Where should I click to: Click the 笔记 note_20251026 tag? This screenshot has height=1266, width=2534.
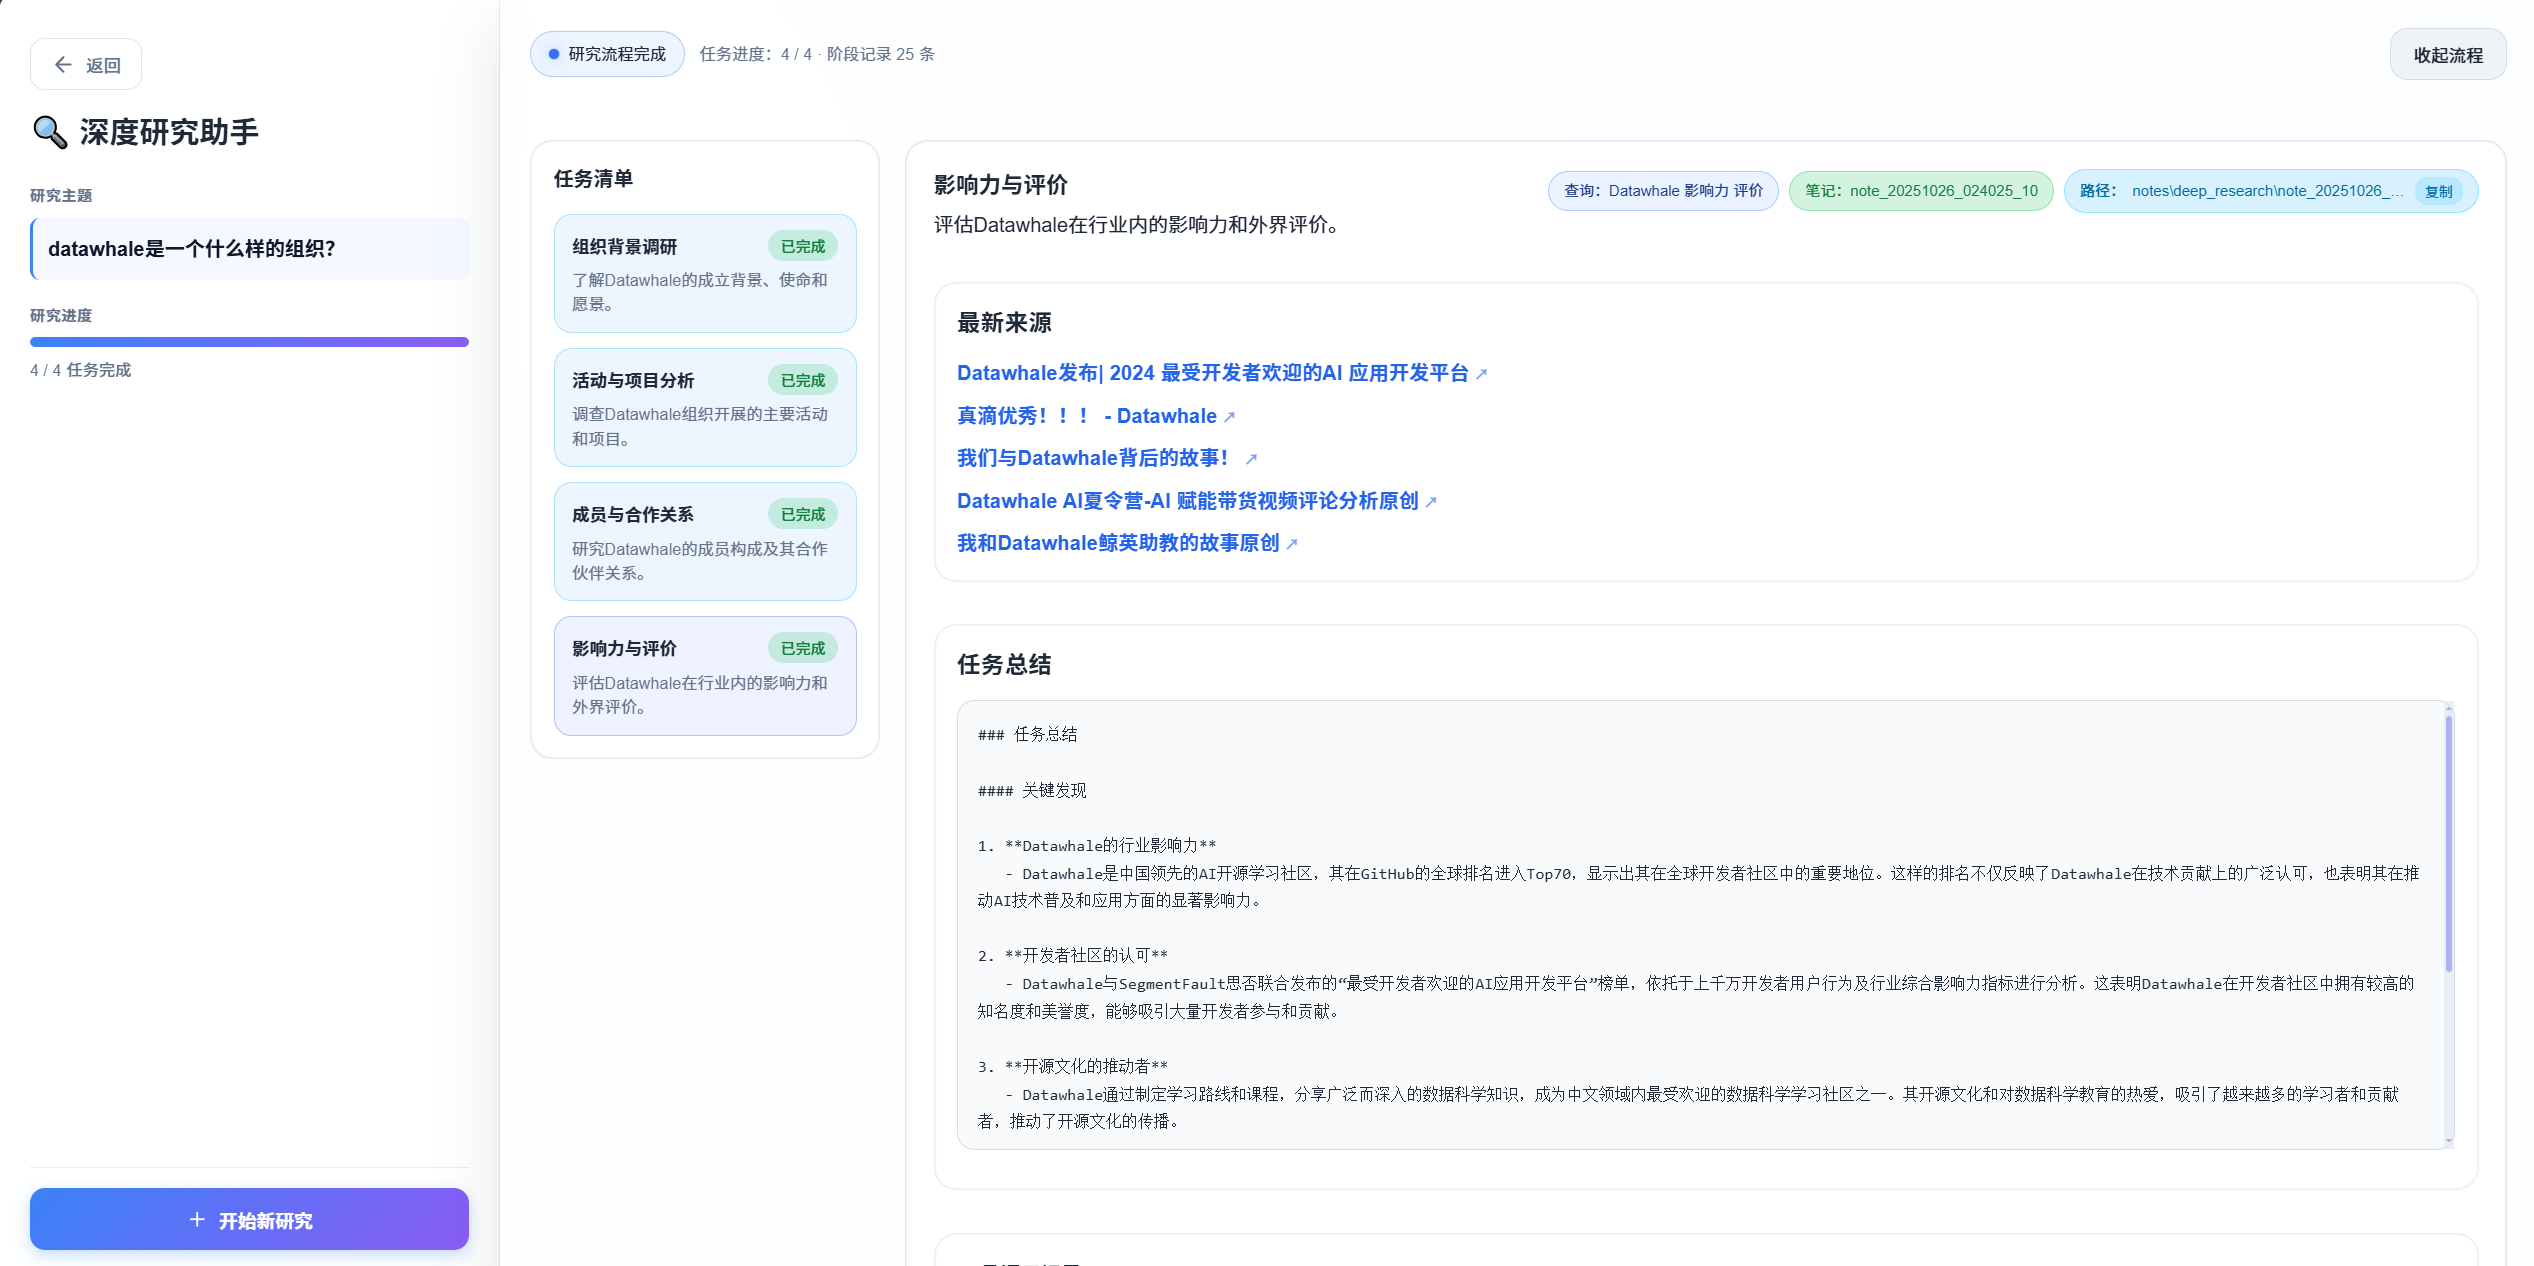pos(1920,191)
